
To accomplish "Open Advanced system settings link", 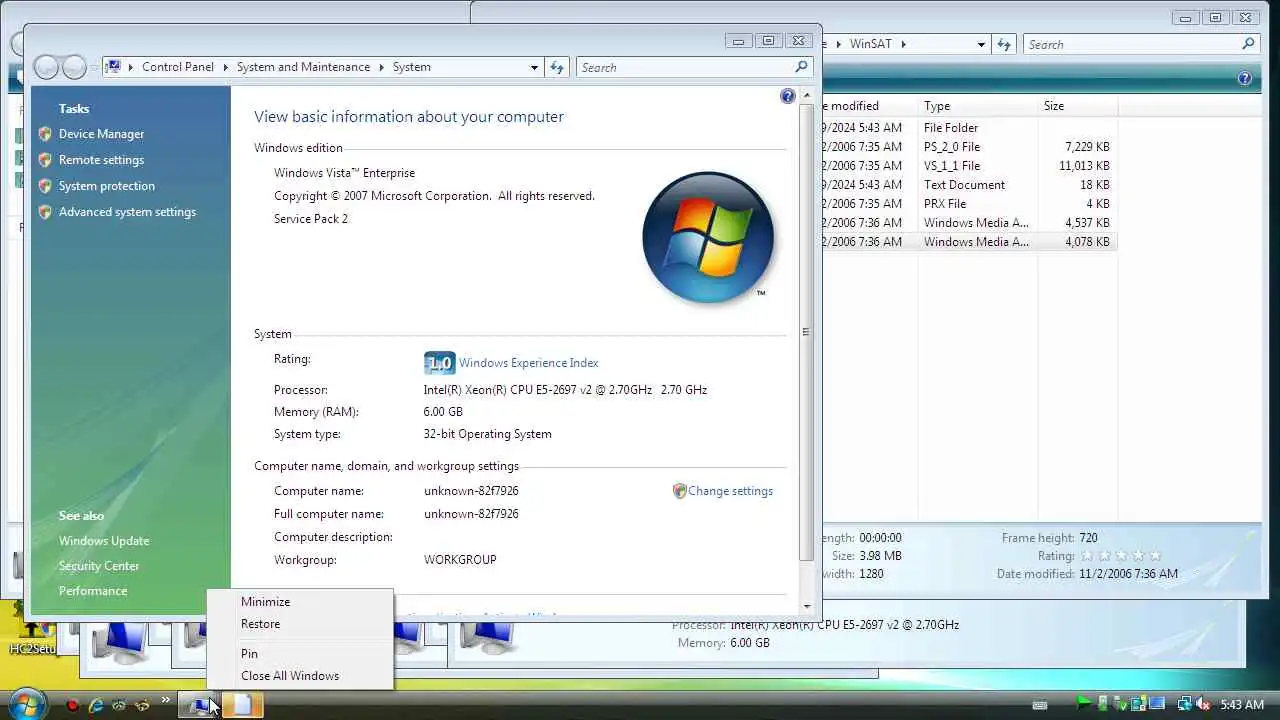I will [x=127, y=212].
